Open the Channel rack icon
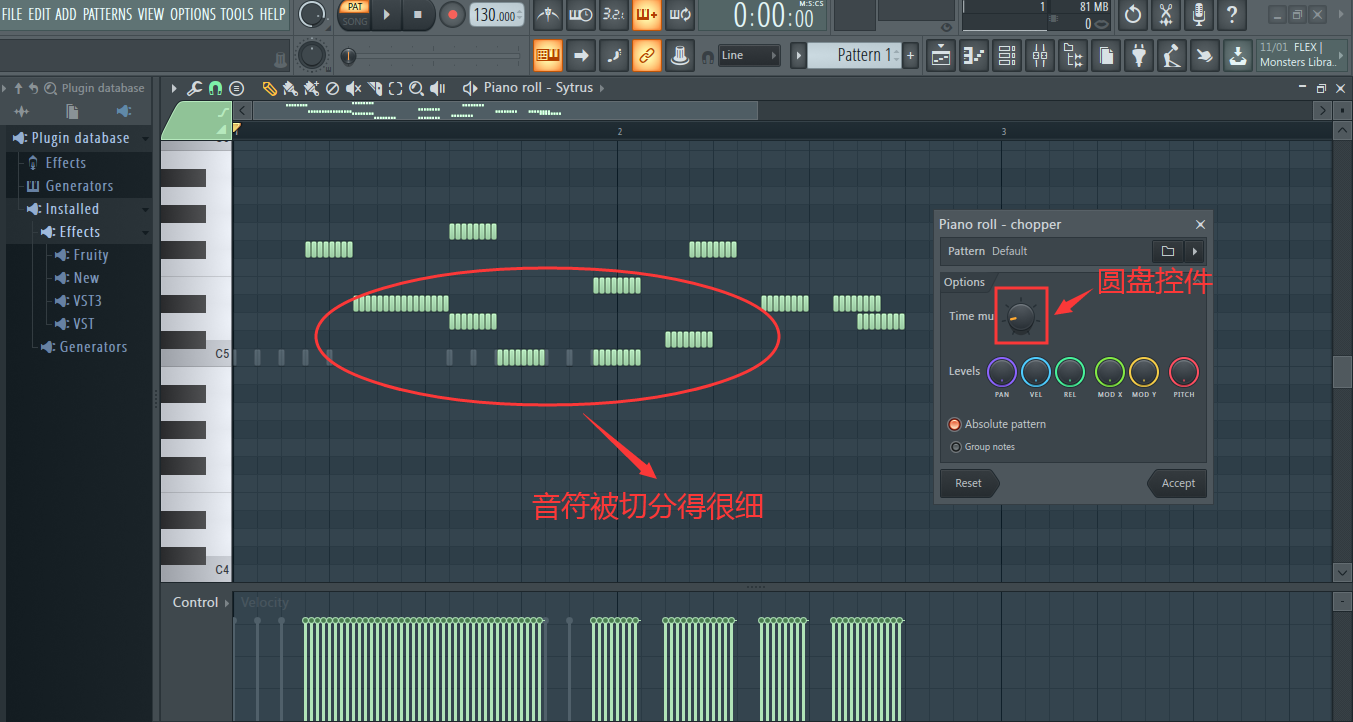1353x722 pixels. (1007, 56)
